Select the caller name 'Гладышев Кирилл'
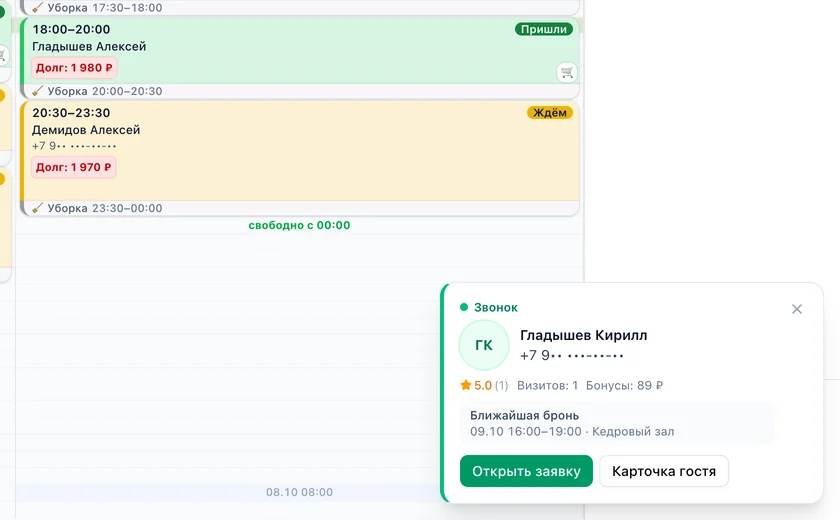This screenshot has height=520, width=840. [583, 335]
